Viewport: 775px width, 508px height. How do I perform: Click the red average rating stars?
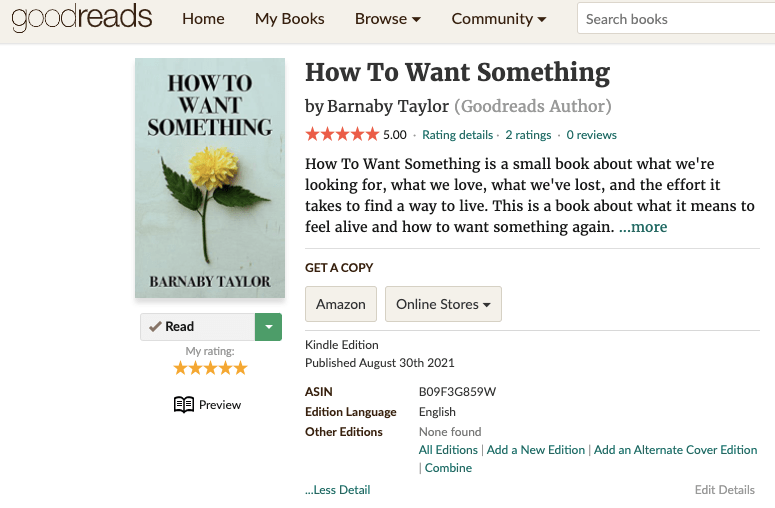coord(342,134)
